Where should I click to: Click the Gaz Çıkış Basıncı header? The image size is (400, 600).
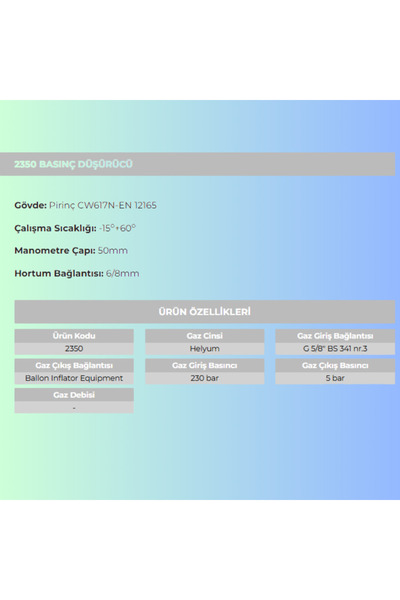tap(335, 365)
